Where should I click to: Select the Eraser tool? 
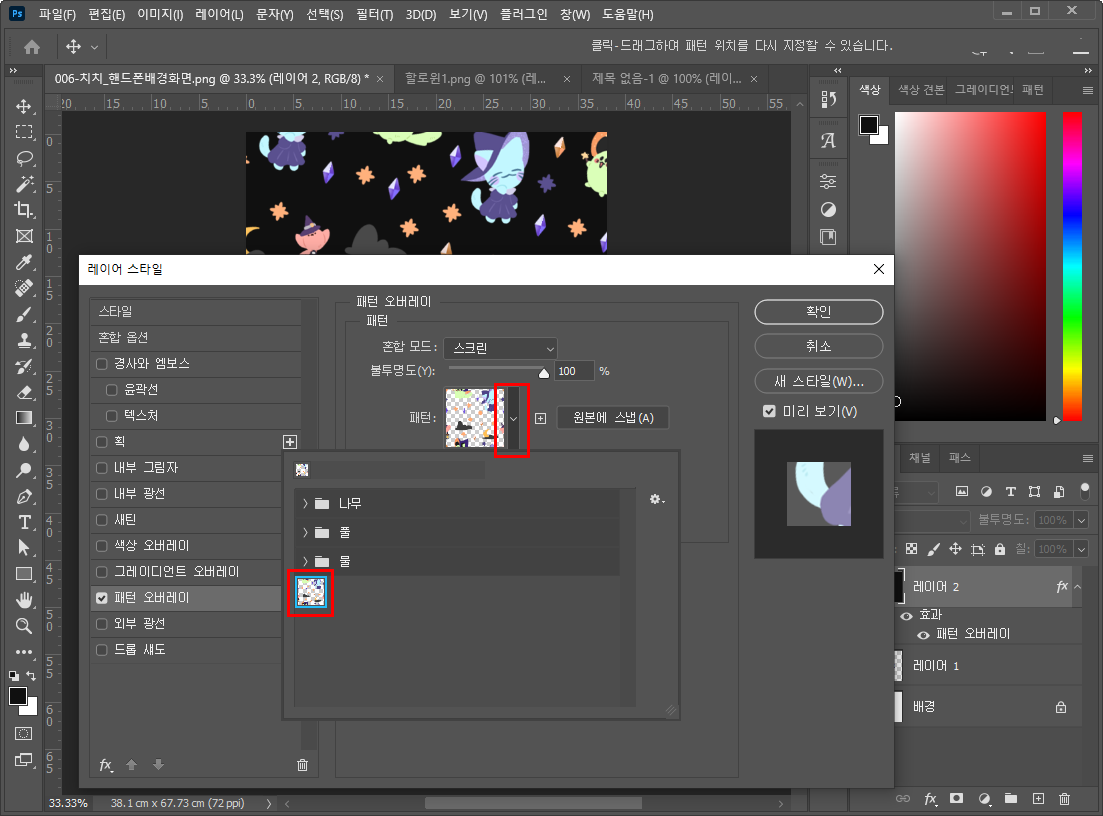pos(24,393)
